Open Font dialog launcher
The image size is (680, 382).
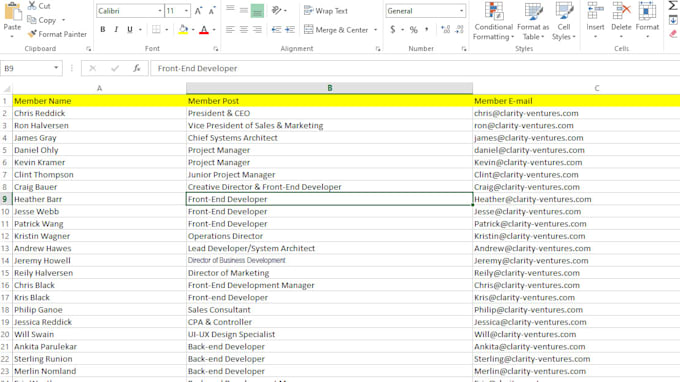[216, 49]
